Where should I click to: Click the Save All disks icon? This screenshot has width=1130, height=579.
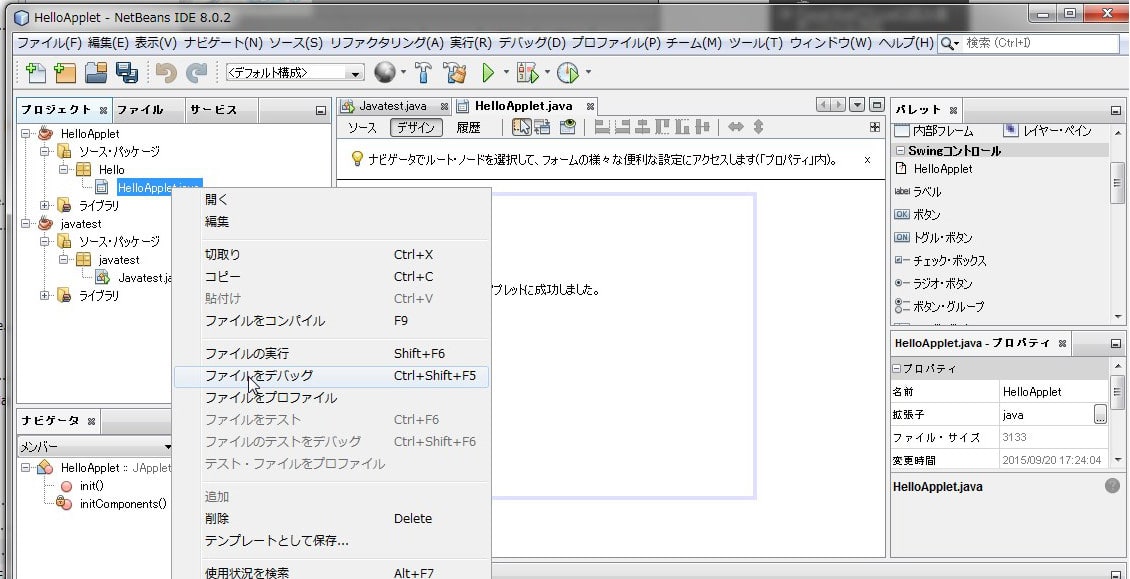tap(127, 72)
